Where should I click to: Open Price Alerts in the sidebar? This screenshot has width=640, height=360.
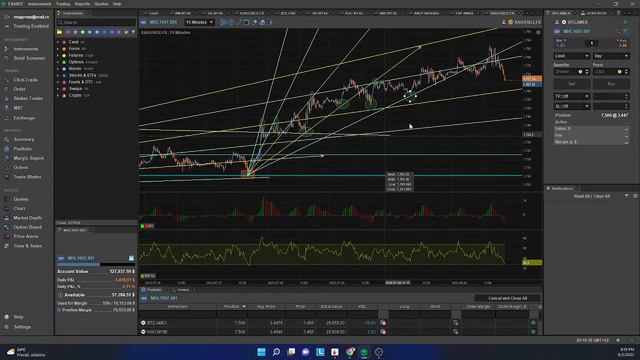26,237
